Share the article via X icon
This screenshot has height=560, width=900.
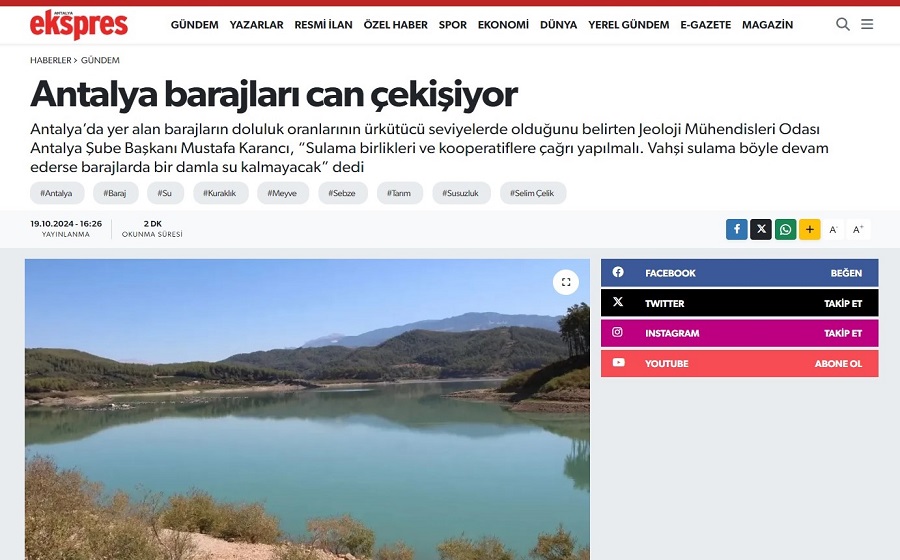point(761,230)
